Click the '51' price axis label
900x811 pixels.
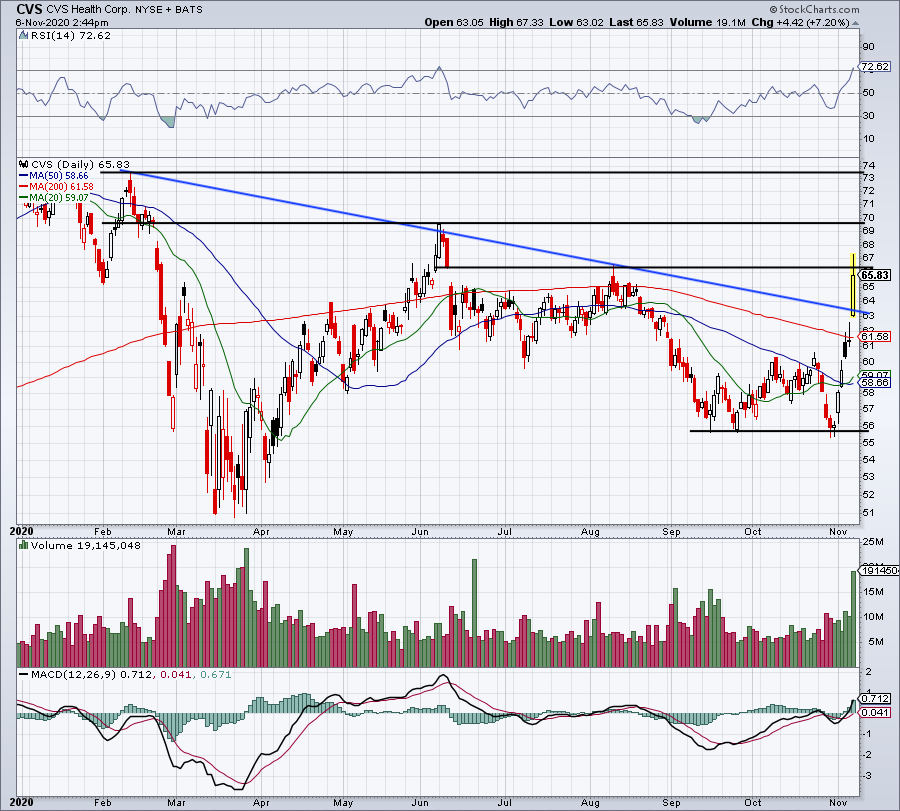(x=868, y=513)
